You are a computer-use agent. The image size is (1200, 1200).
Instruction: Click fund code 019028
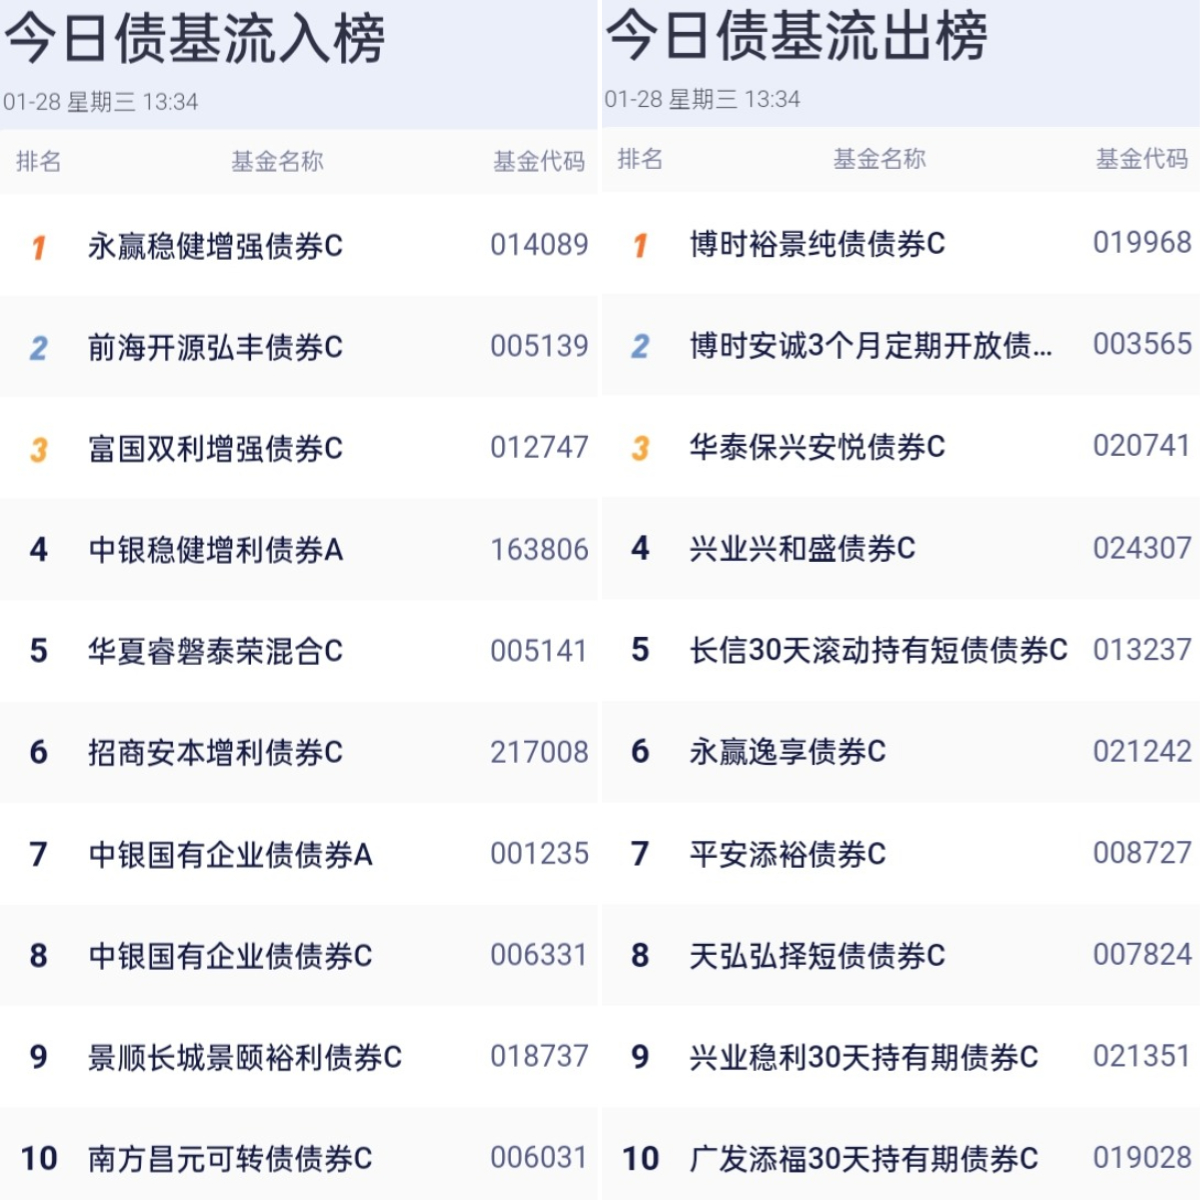[1142, 1158]
